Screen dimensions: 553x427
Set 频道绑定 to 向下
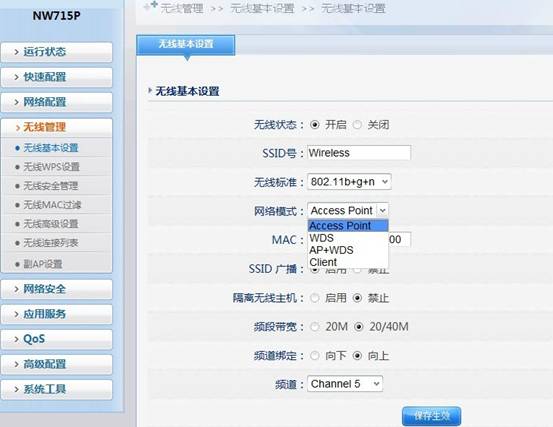pyautogui.click(x=315, y=356)
